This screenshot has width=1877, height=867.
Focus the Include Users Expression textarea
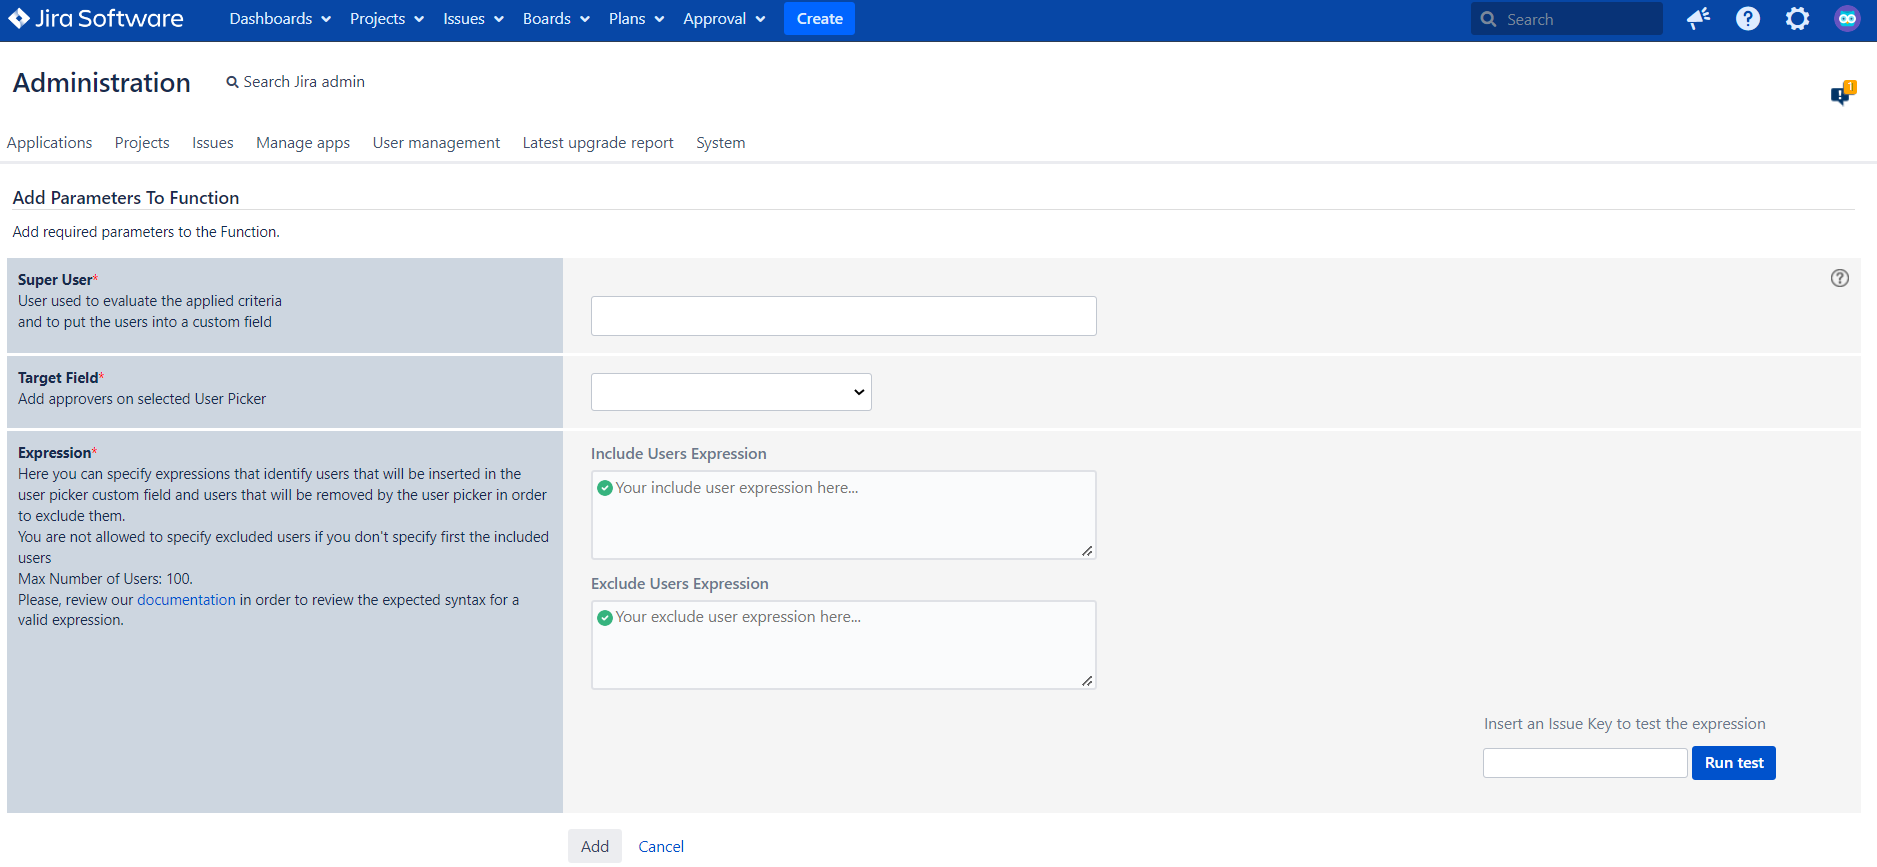(843, 515)
